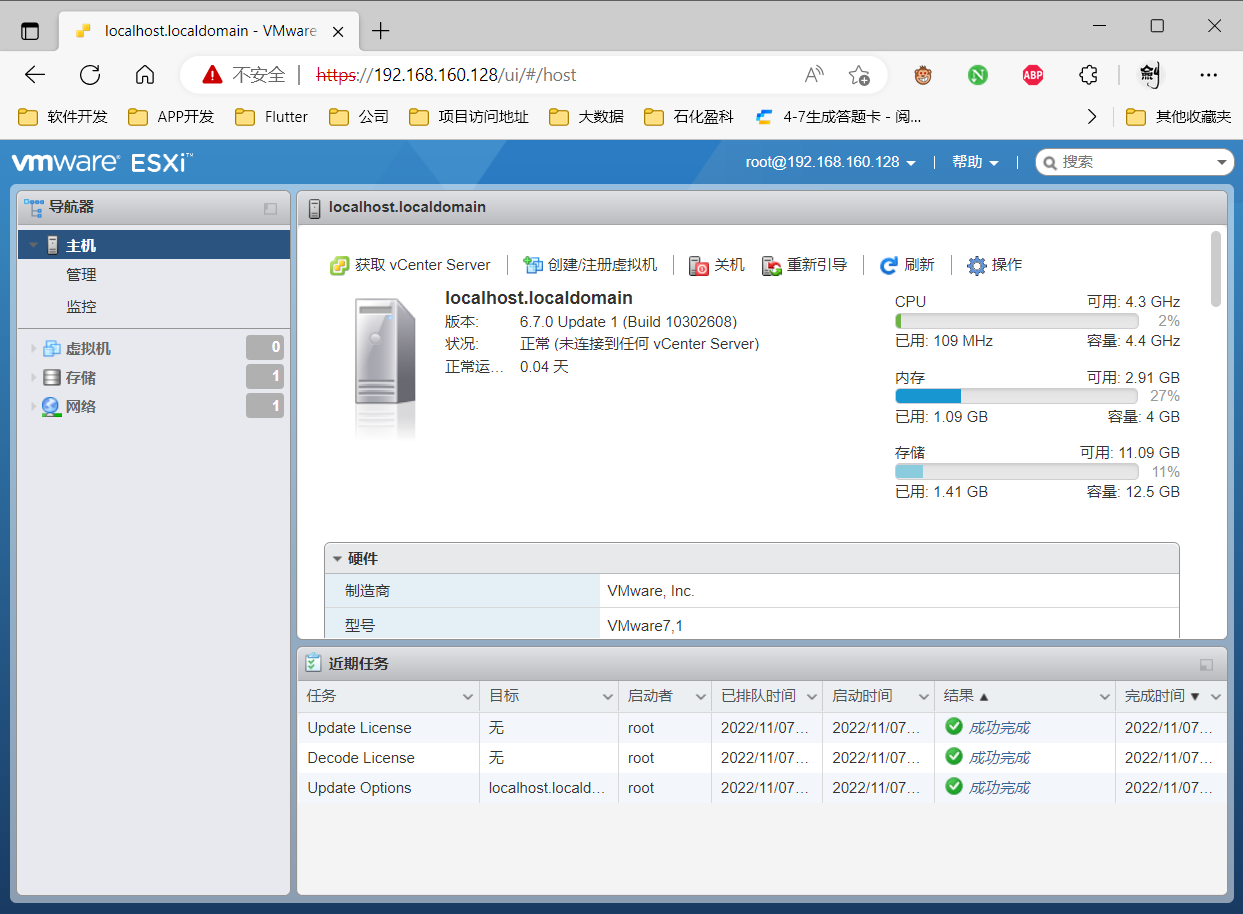Click the blue Refresh (刷新) icon

889,265
